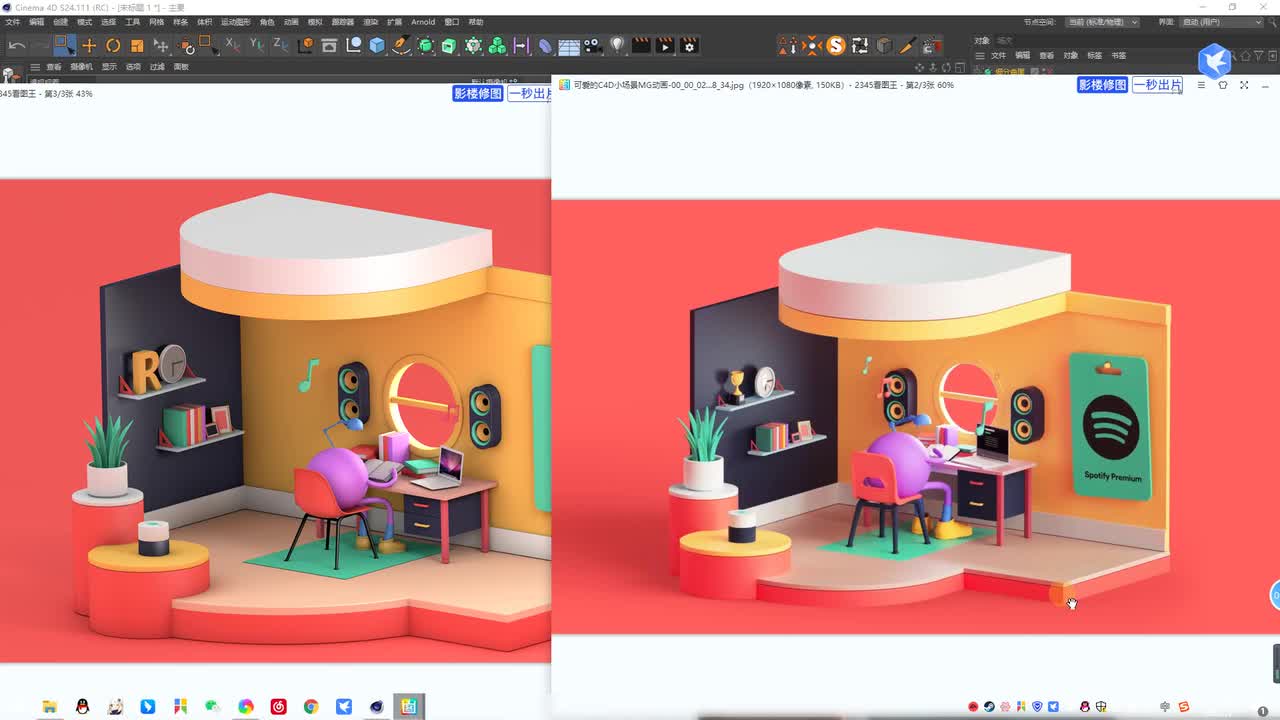Screen dimensions: 1280x720
Task: Select the Rotate tool
Action: [x=113, y=46]
